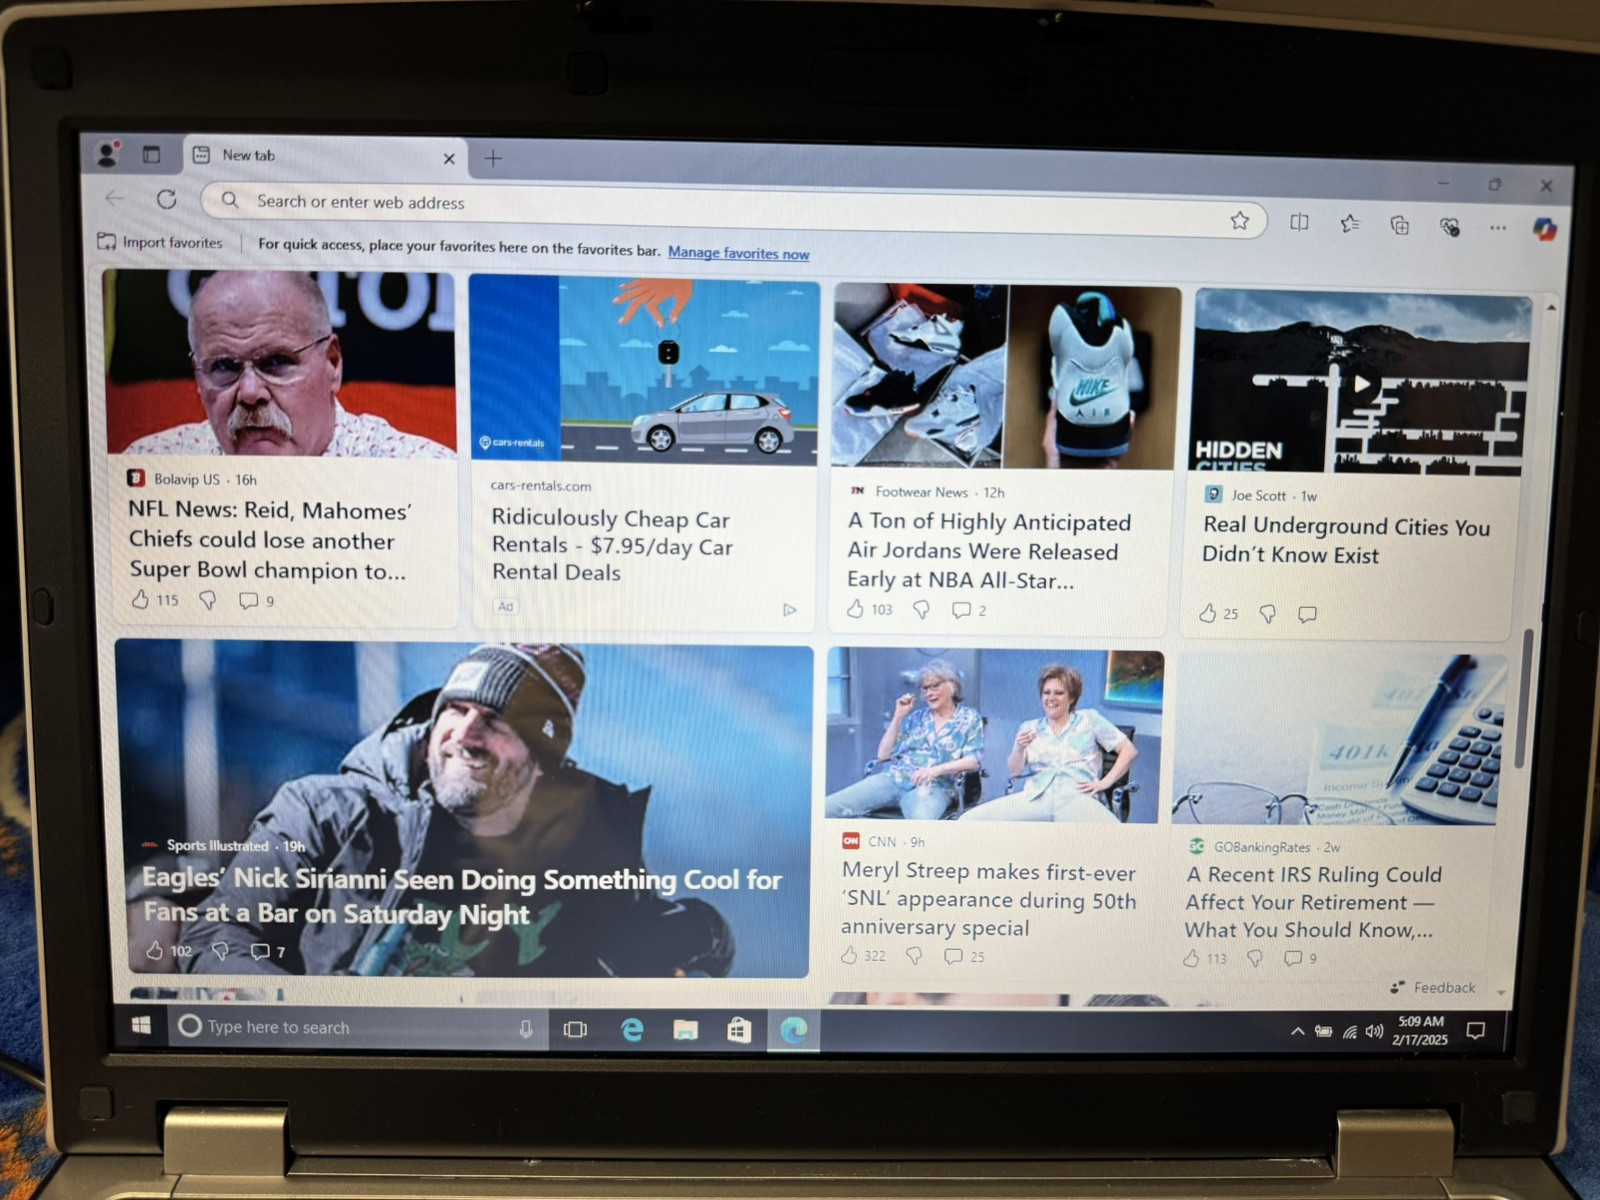Open the Action Center notifications icon
1600x1200 pixels.
[1475, 1030]
